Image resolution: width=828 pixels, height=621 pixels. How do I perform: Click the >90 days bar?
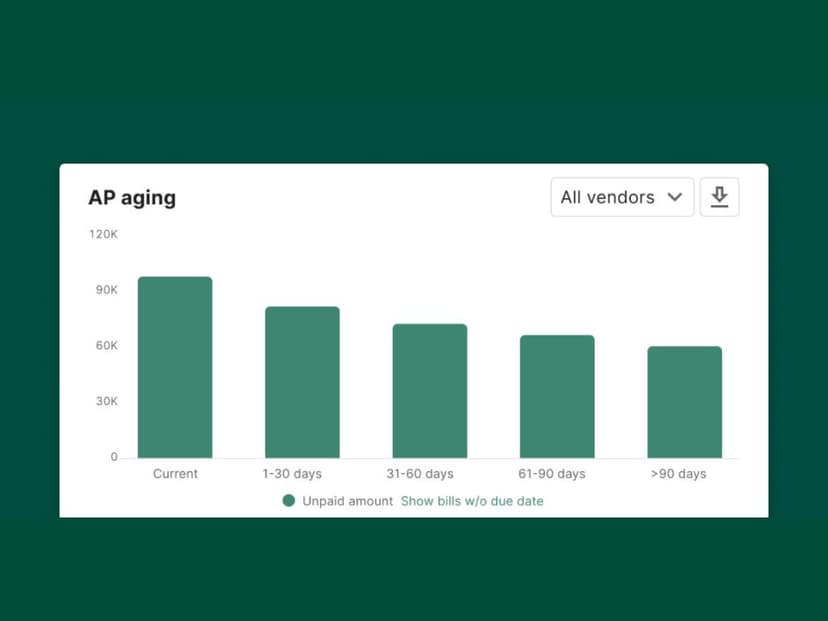pos(684,402)
